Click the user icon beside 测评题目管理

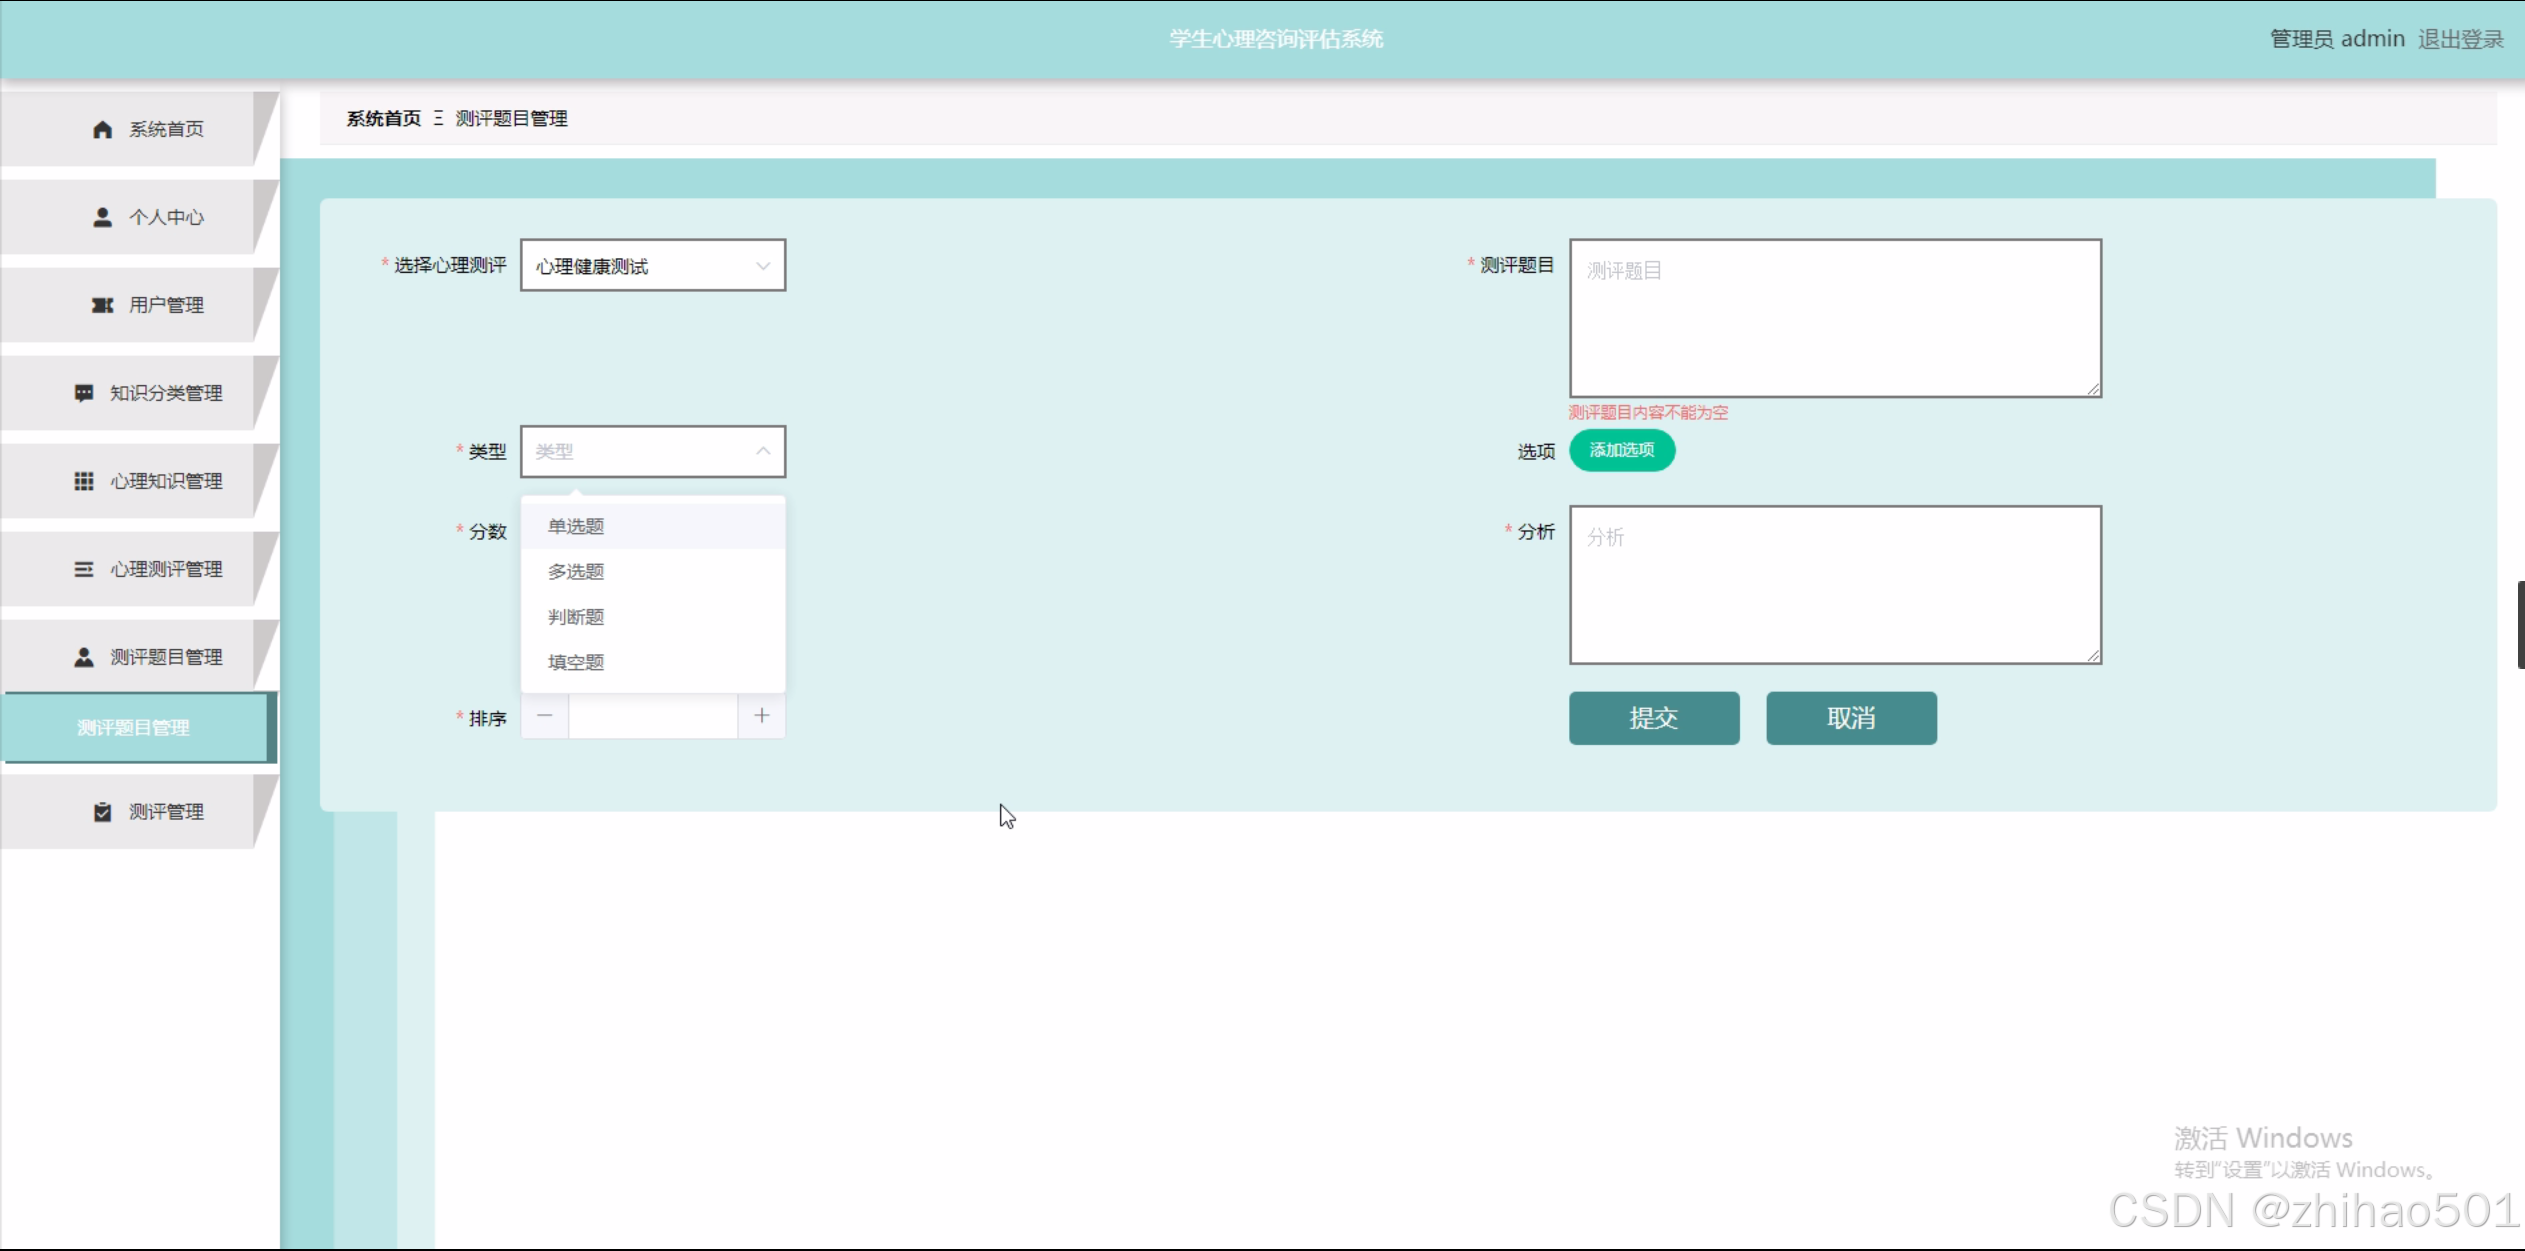pyautogui.click(x=84, y=657)
